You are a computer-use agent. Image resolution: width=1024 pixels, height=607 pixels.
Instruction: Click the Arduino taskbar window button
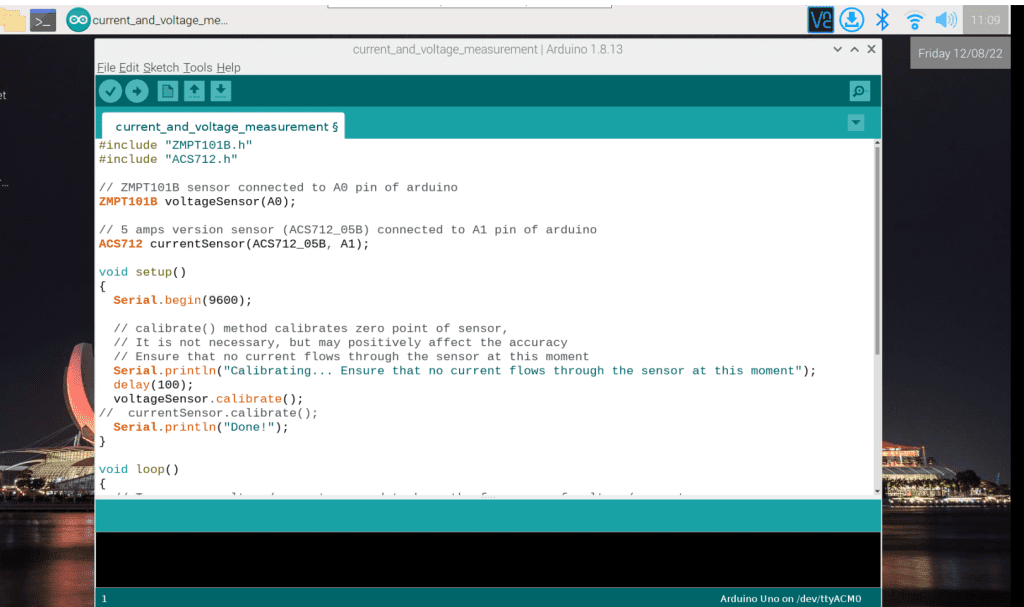click(x=148, y=20)
